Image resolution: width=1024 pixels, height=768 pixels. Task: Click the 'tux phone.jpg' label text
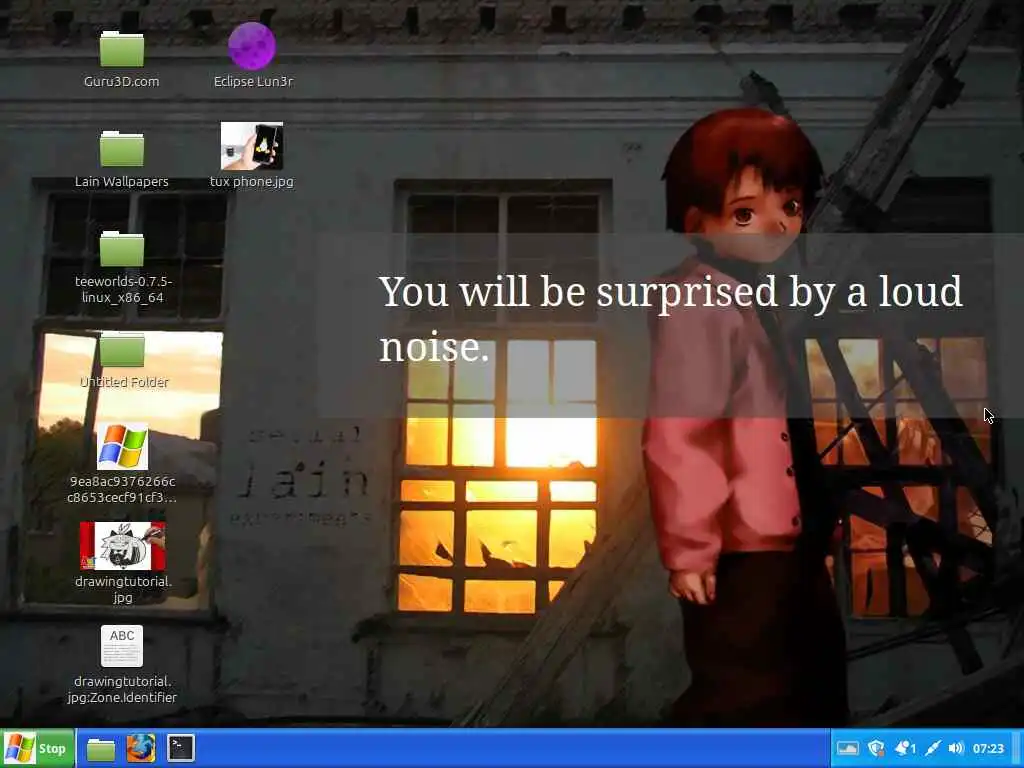tap(252, 182)
